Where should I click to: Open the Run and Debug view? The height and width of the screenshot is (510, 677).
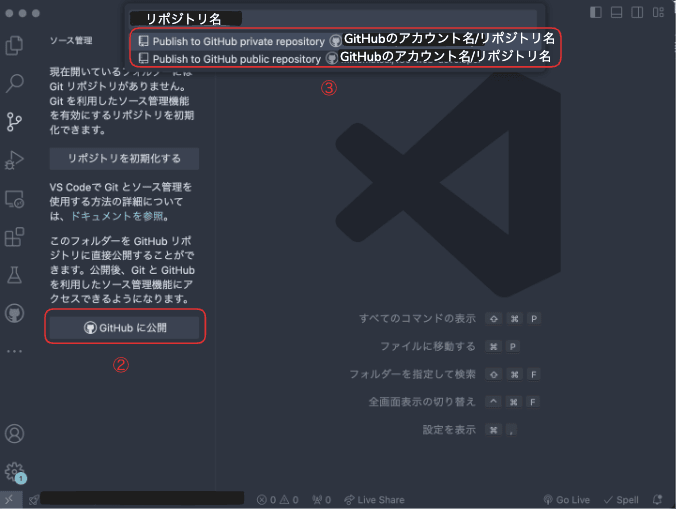tap(14, 160)
